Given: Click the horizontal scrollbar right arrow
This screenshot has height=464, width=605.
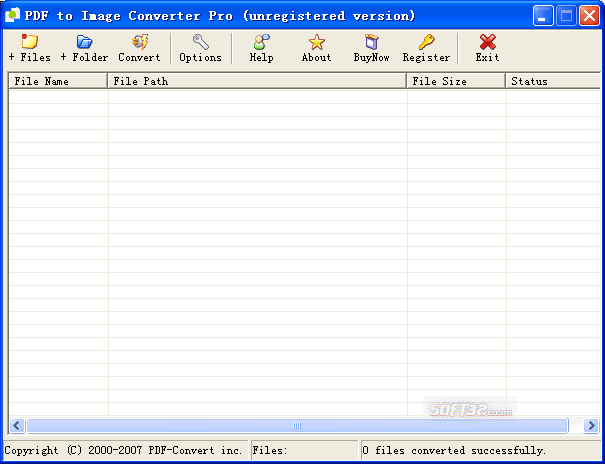Looking at the screenshot, I should pos(591,425).
